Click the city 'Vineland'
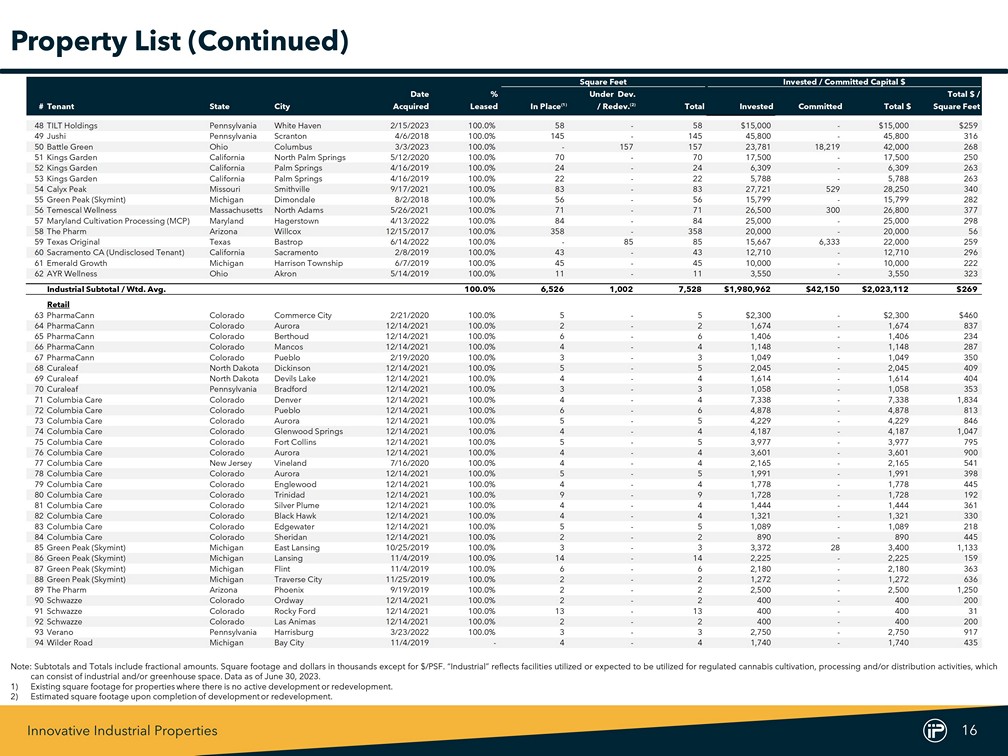The width and height of the screenshot is (1008, 756). click(x=290, y=463)
